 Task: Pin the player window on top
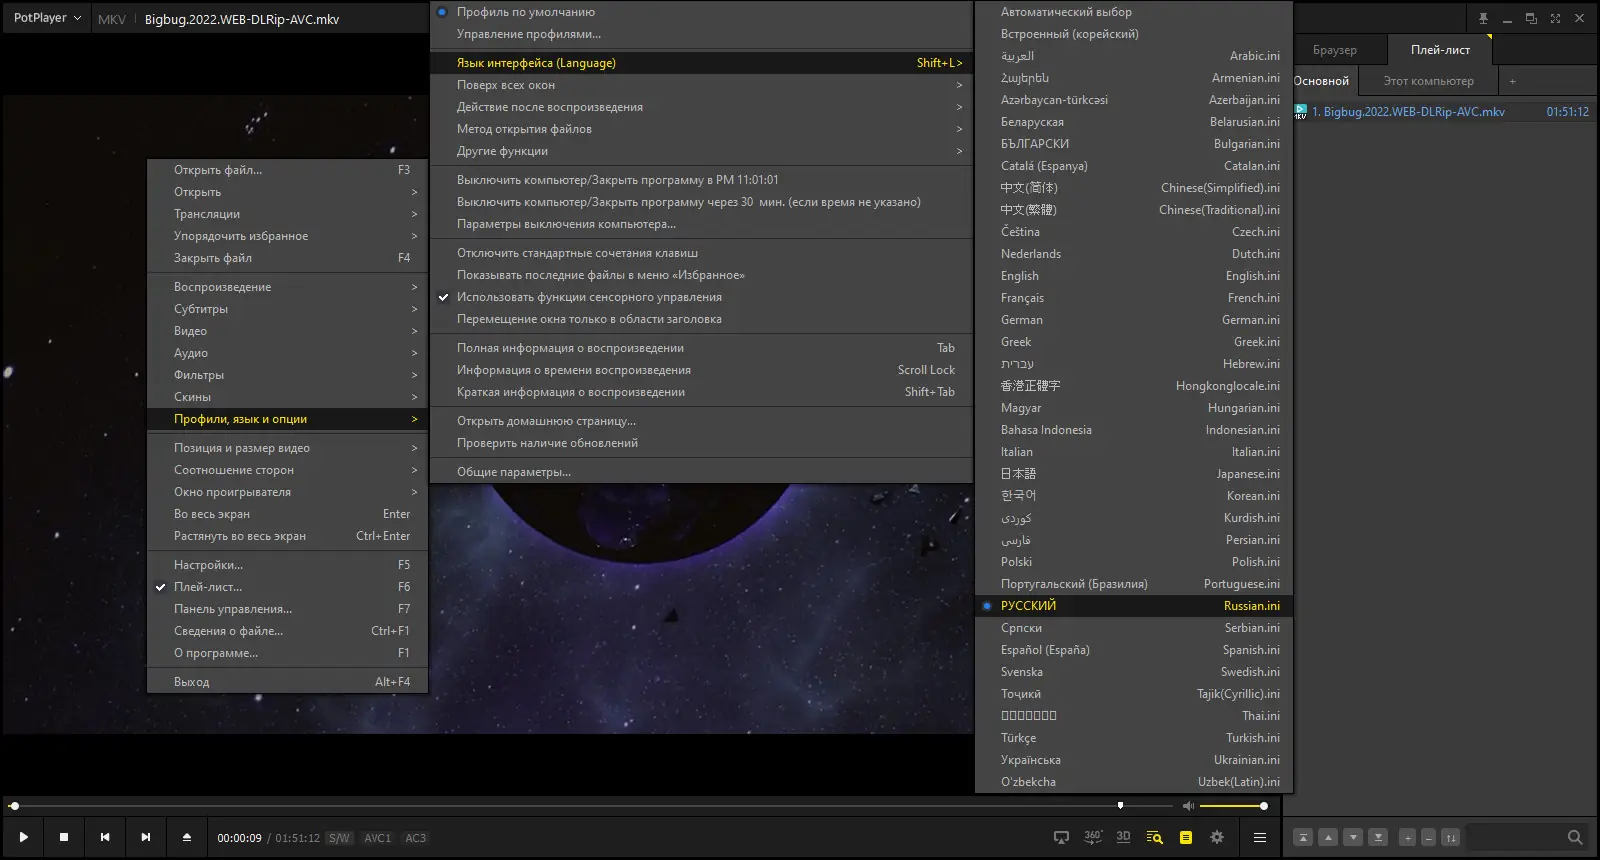1483,19
